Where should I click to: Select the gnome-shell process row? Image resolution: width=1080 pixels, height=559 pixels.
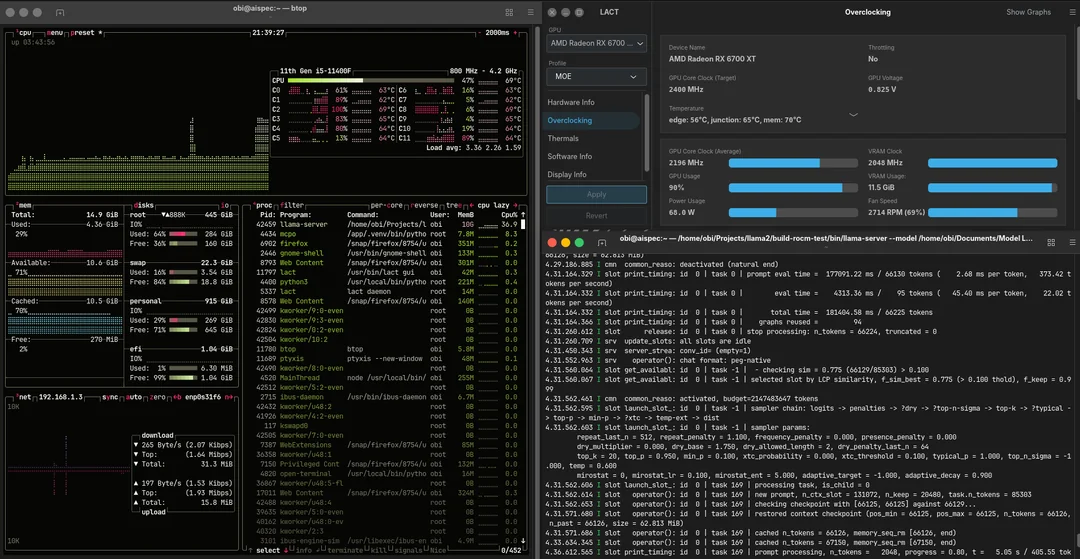[x=386, y=253]
